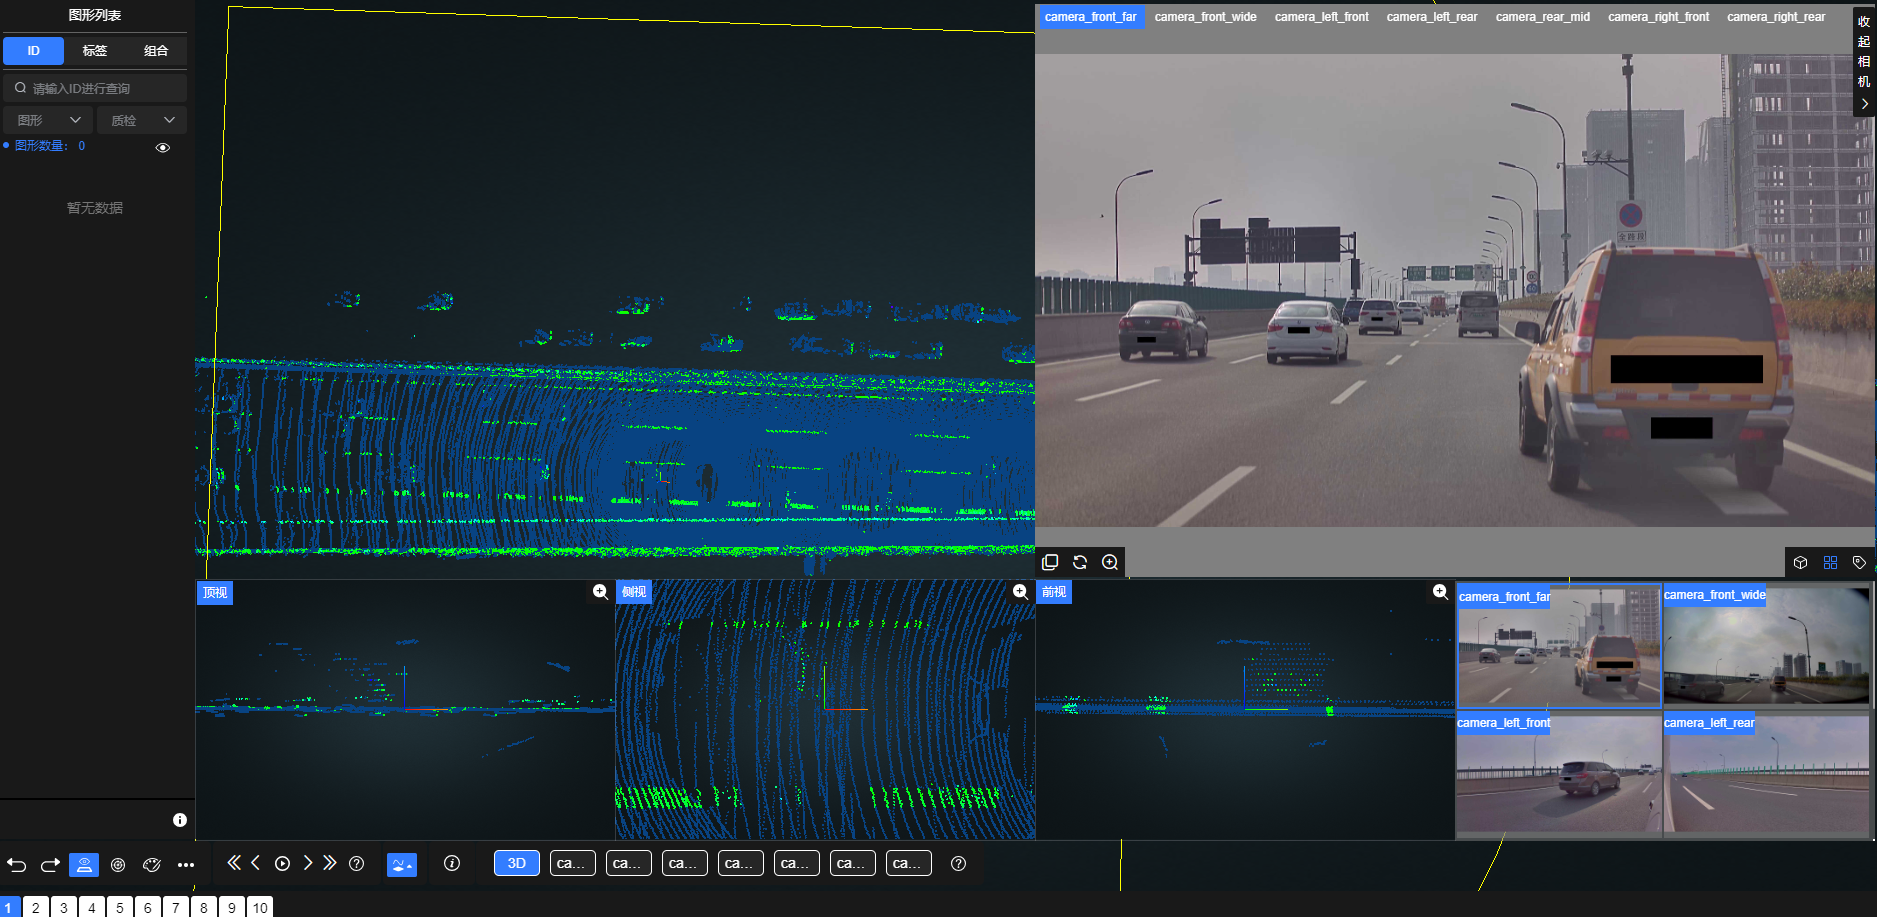Expand the 质检 dropdown filter
This screenshot has height=917, width=1877.
point(142,120)
